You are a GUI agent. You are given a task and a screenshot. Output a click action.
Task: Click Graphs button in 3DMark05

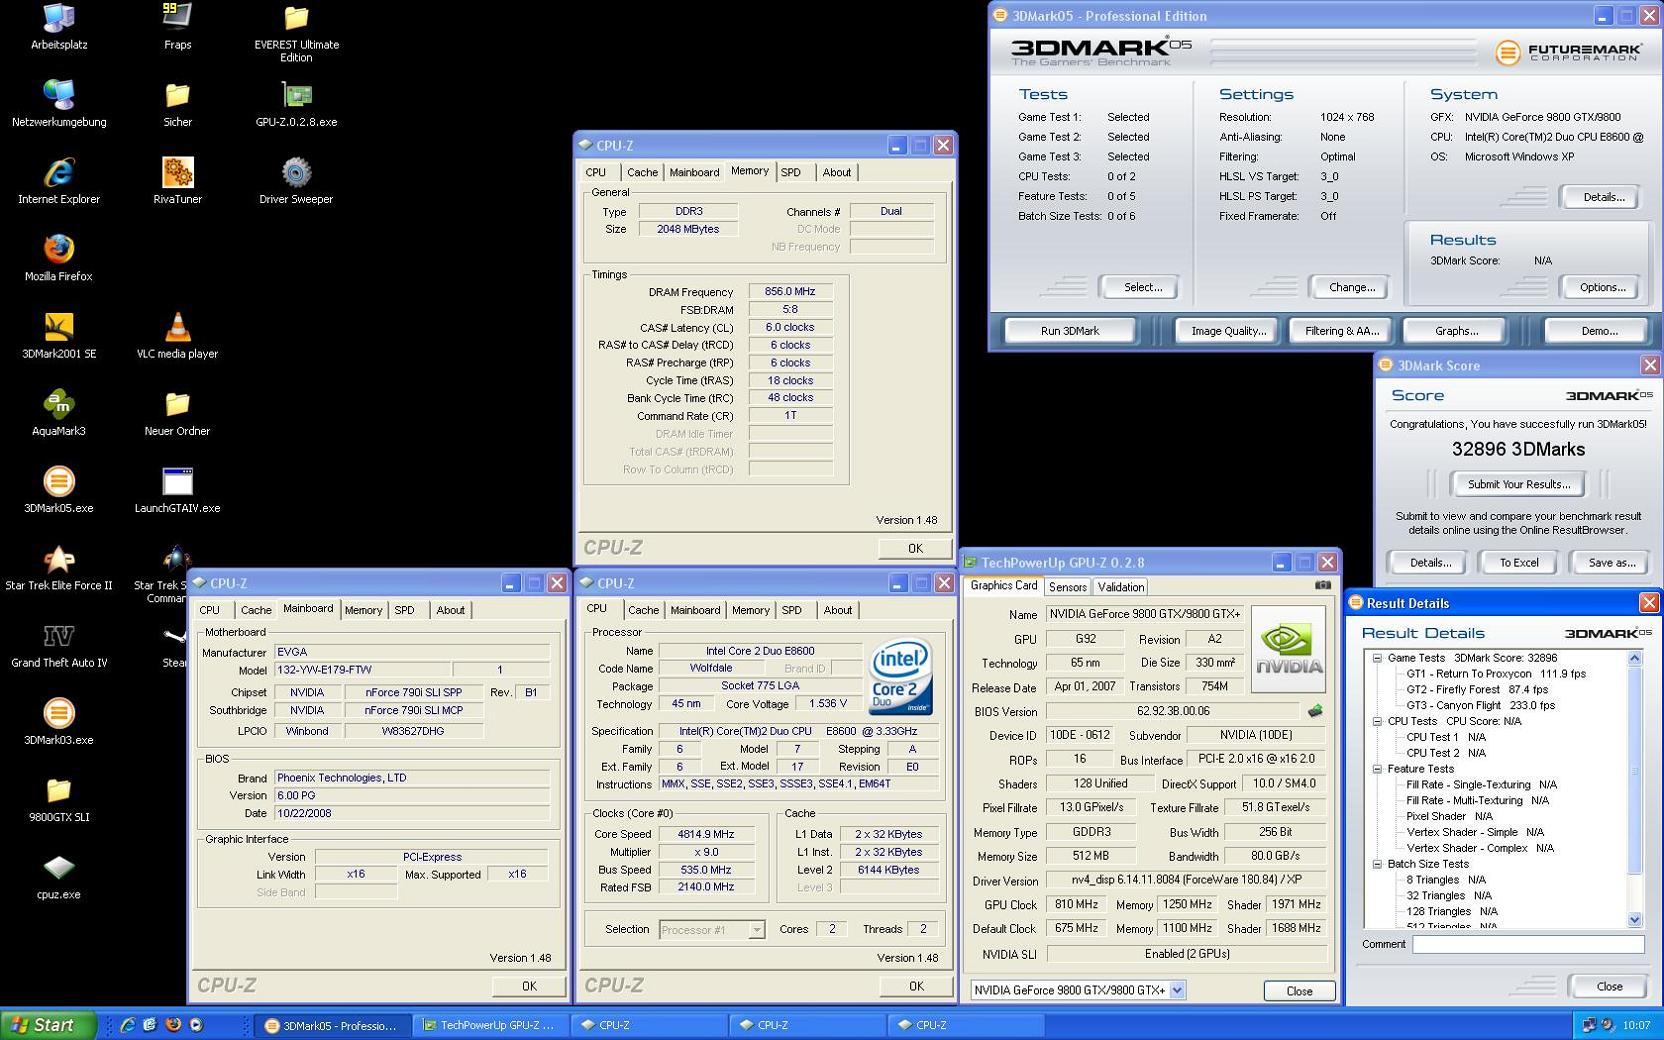pyautogui.click(x=1456, y=331)
